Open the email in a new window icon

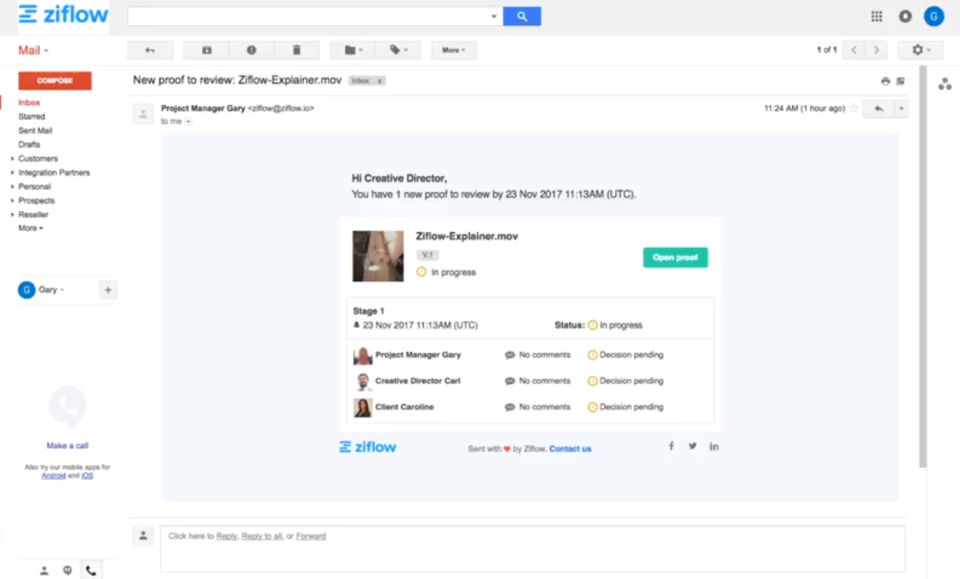click(901, 81)
